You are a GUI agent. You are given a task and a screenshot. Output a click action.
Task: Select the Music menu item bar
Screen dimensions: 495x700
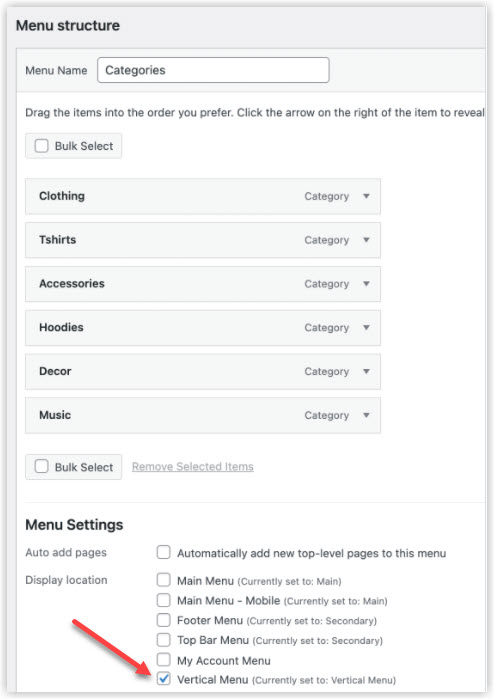pos(203,415)
